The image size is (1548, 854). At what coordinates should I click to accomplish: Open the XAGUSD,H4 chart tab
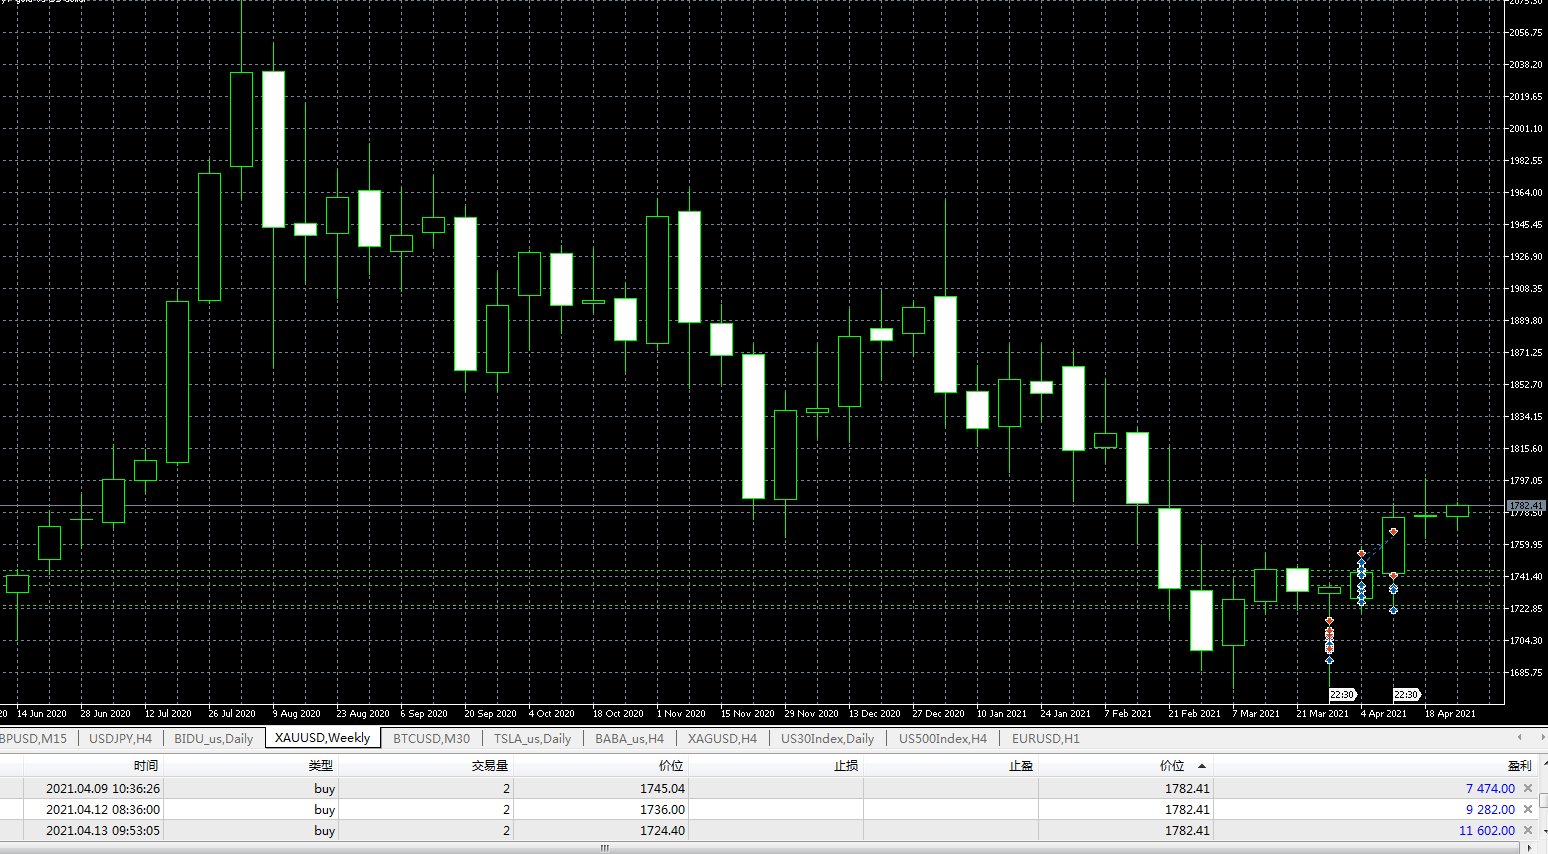(722, 739)
